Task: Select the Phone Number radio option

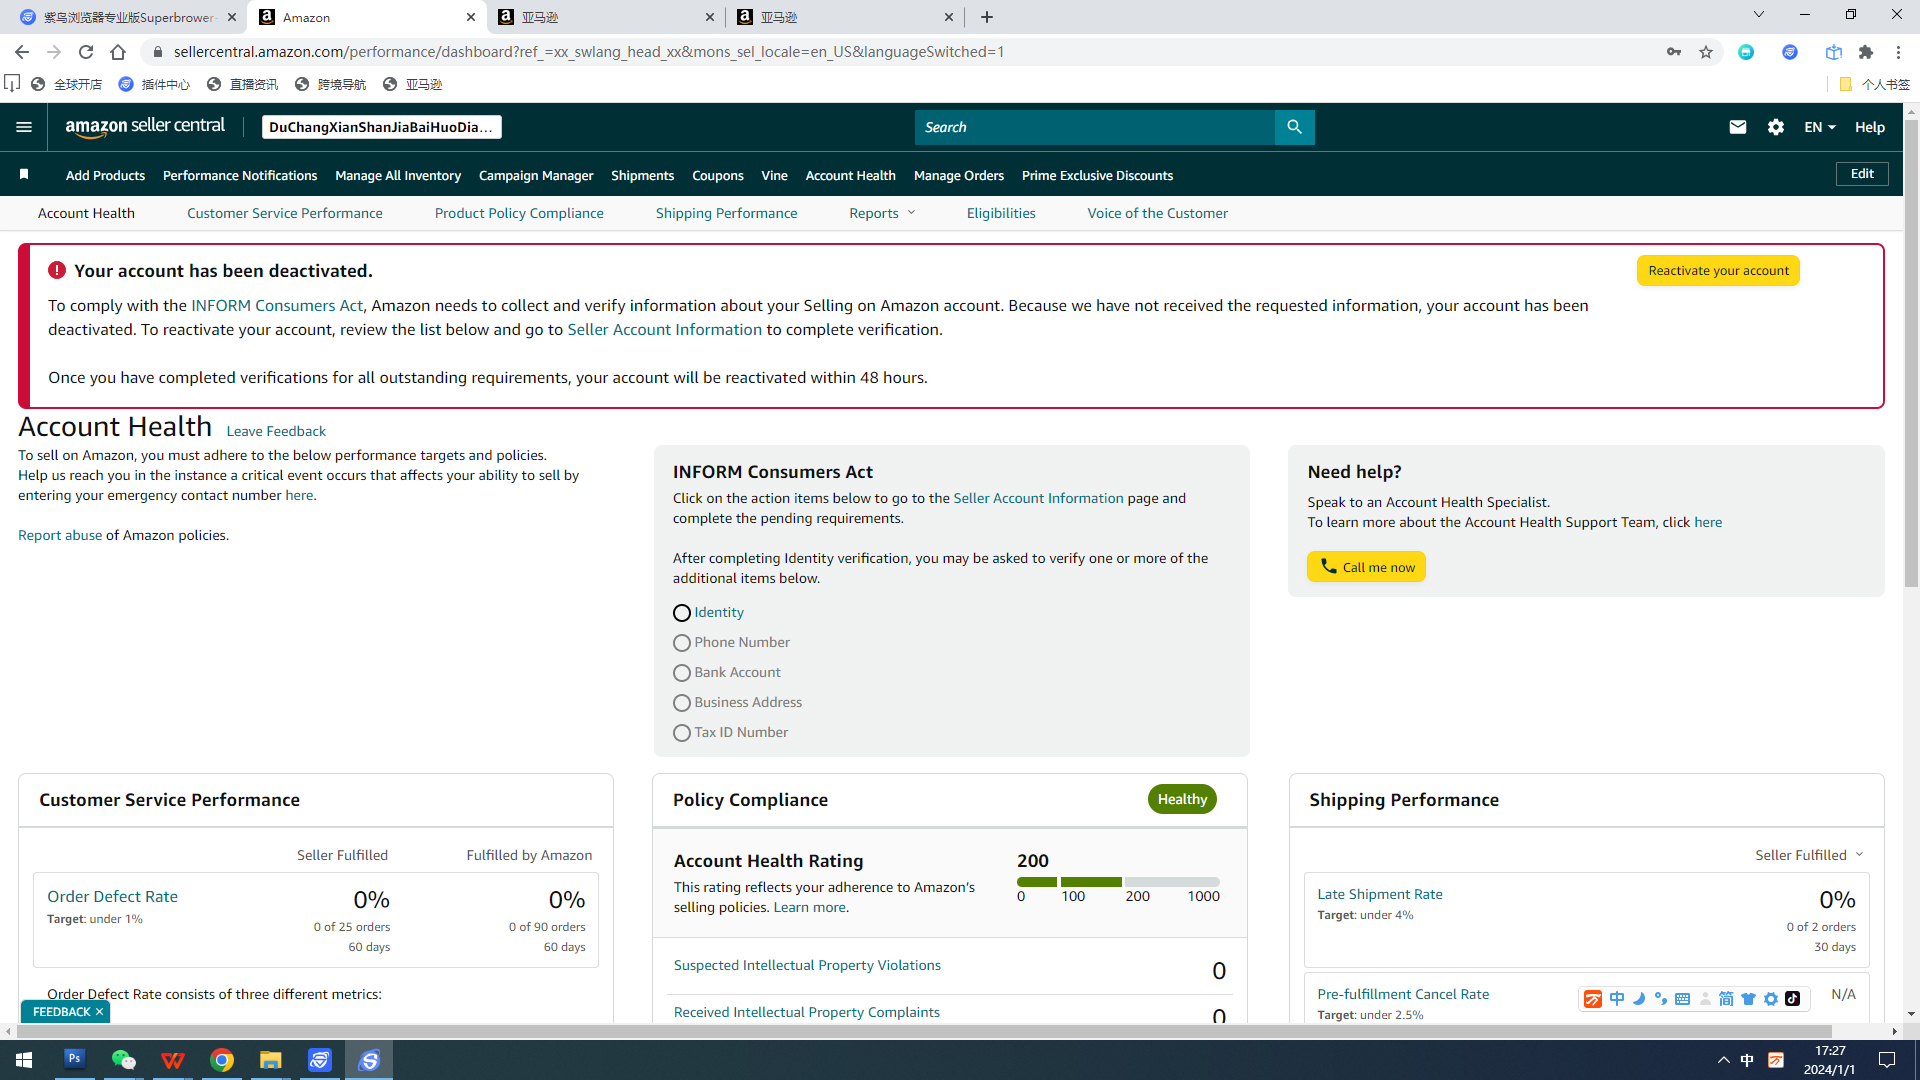Action: (682, 643)
